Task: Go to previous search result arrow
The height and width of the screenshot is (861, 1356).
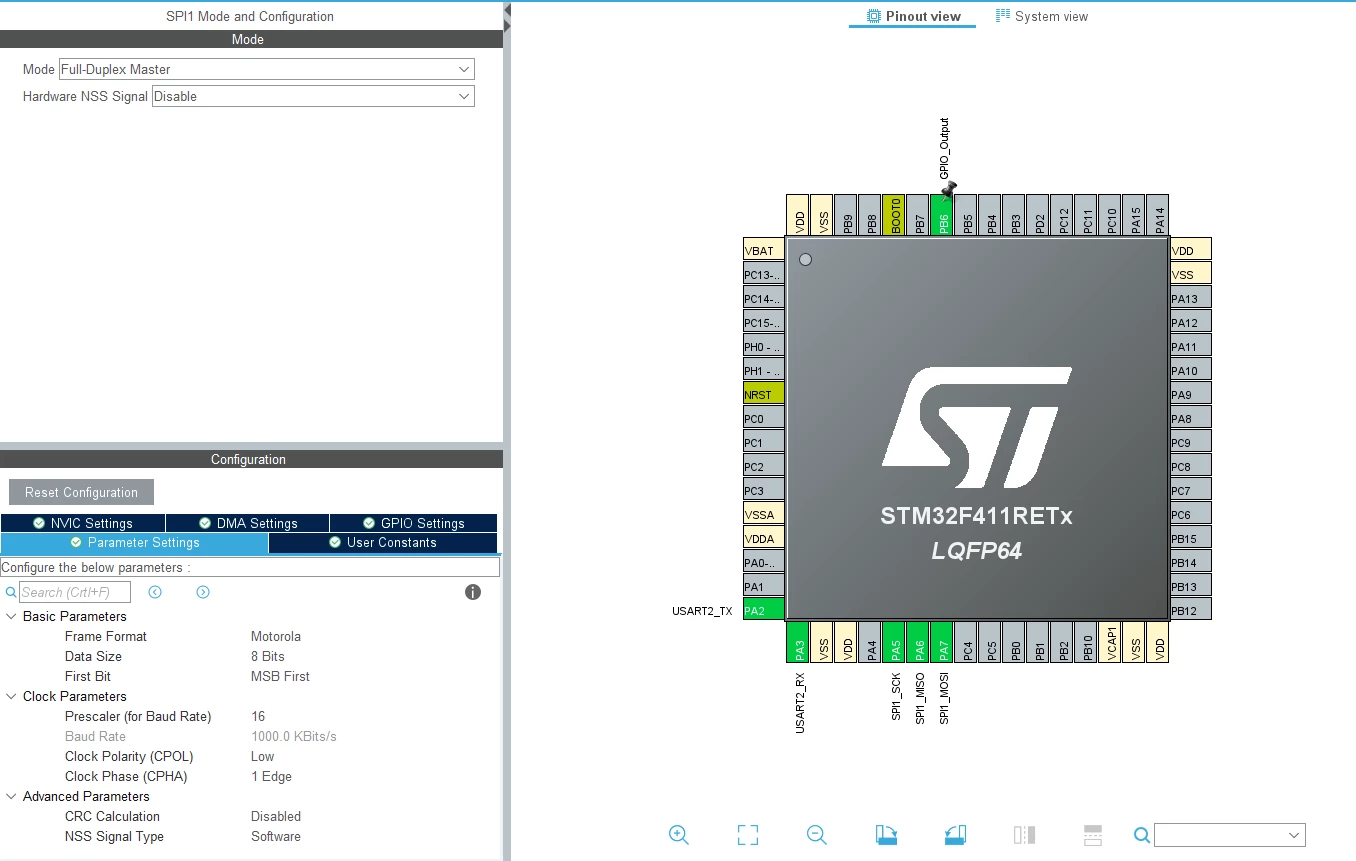Action: pyautogui.click(x=155, y=592)
